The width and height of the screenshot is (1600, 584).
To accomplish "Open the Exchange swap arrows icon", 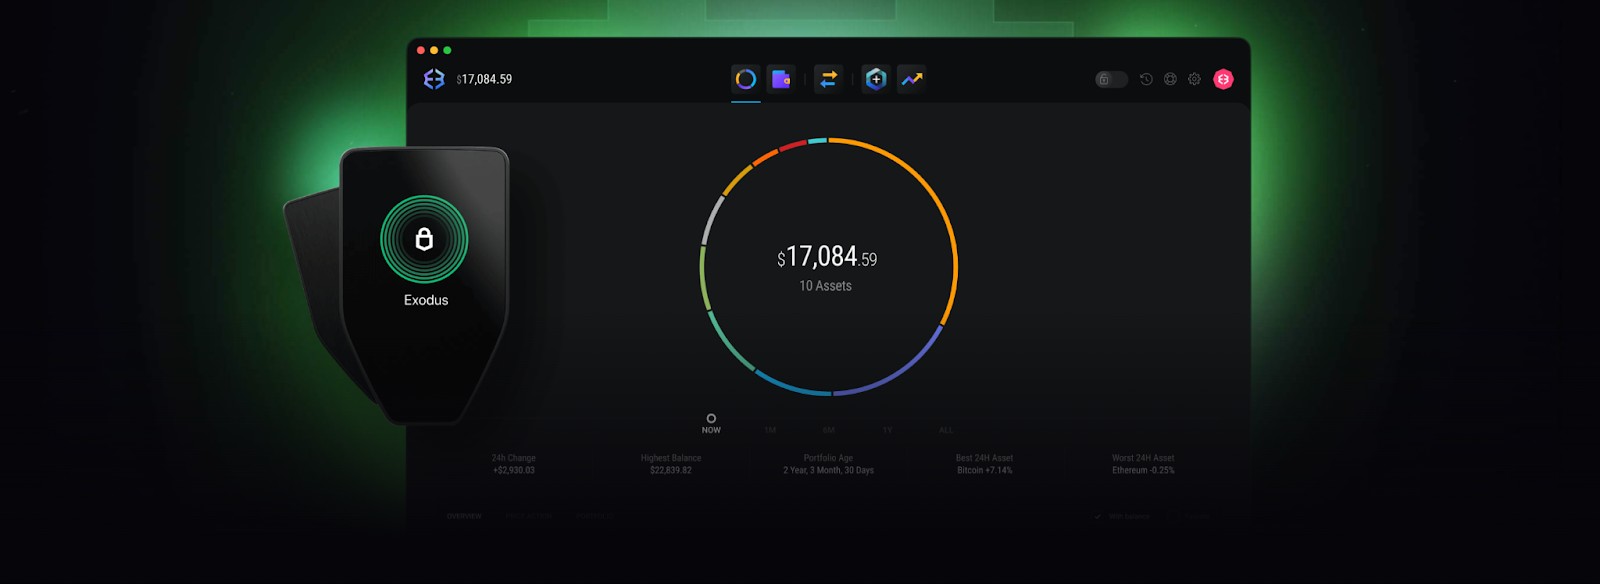I will click(x=828, y=79).
